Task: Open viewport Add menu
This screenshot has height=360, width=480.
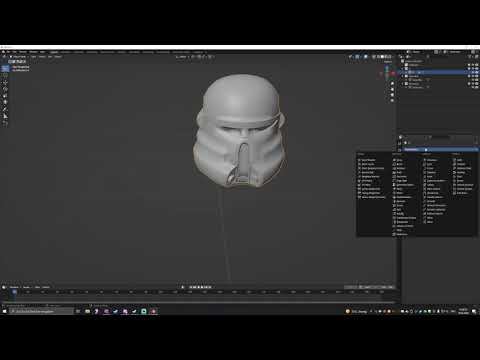Action: 50,57
